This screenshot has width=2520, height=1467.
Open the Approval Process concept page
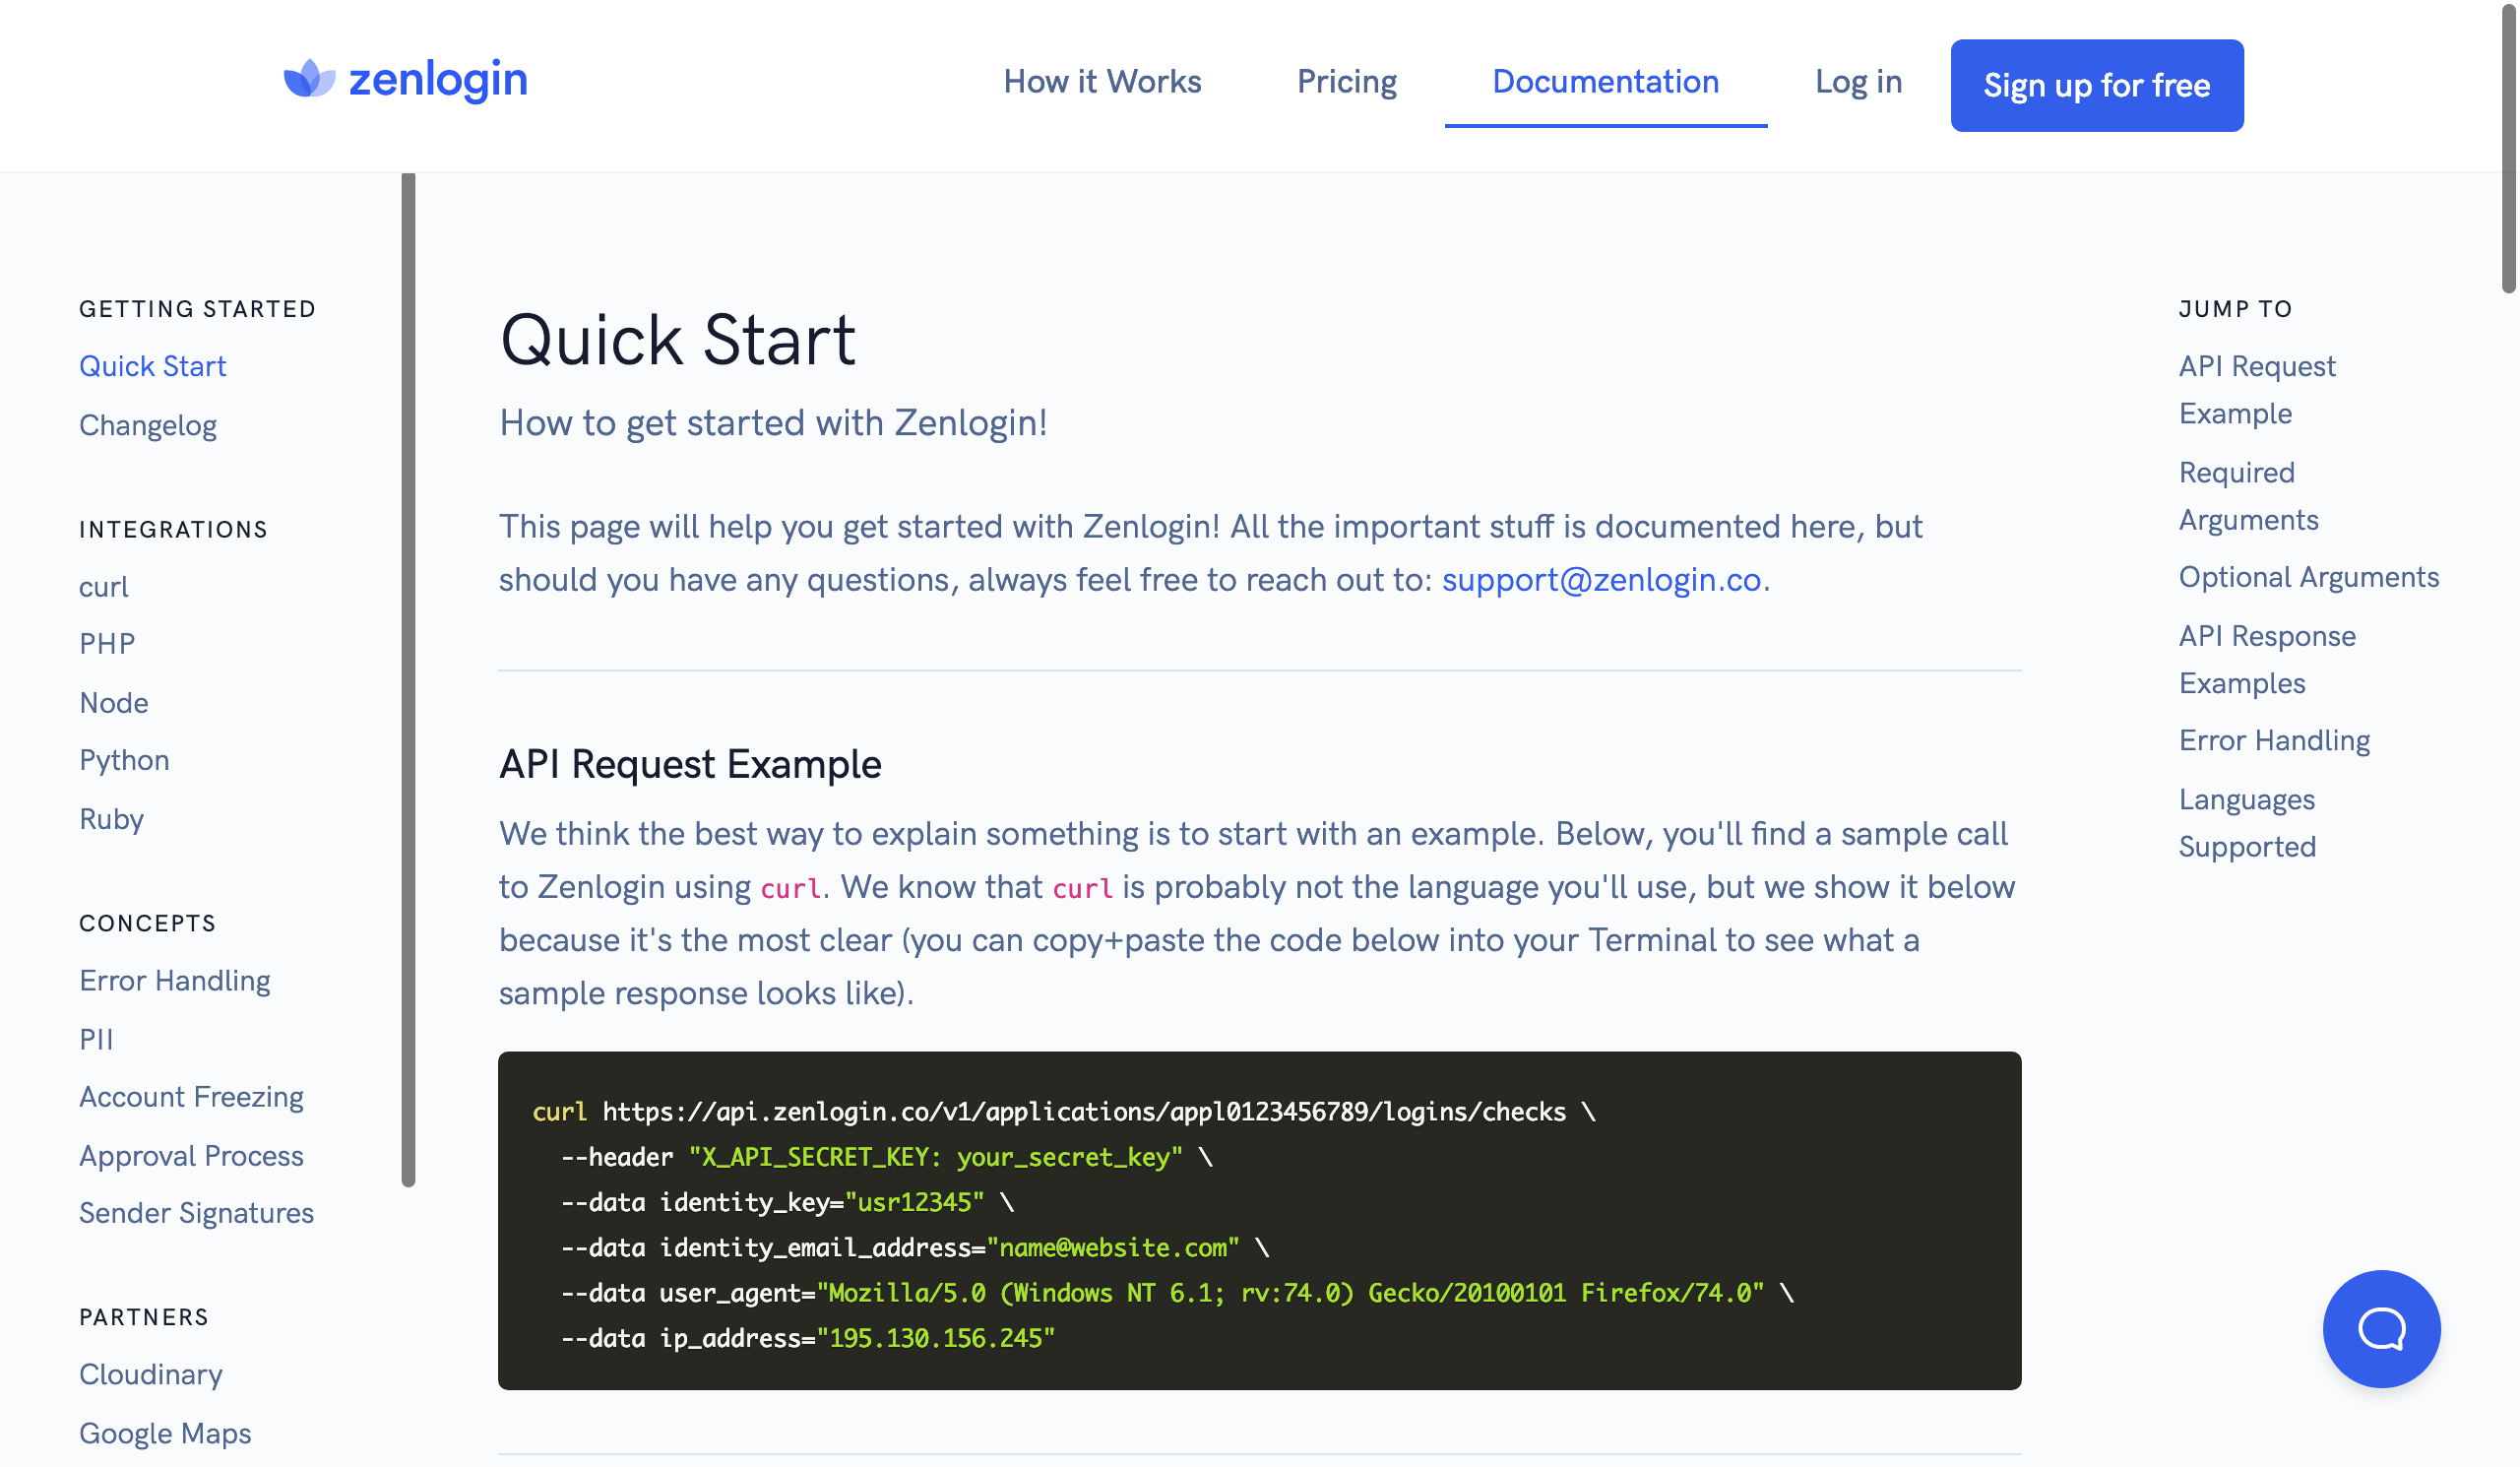pos(191,1155)
